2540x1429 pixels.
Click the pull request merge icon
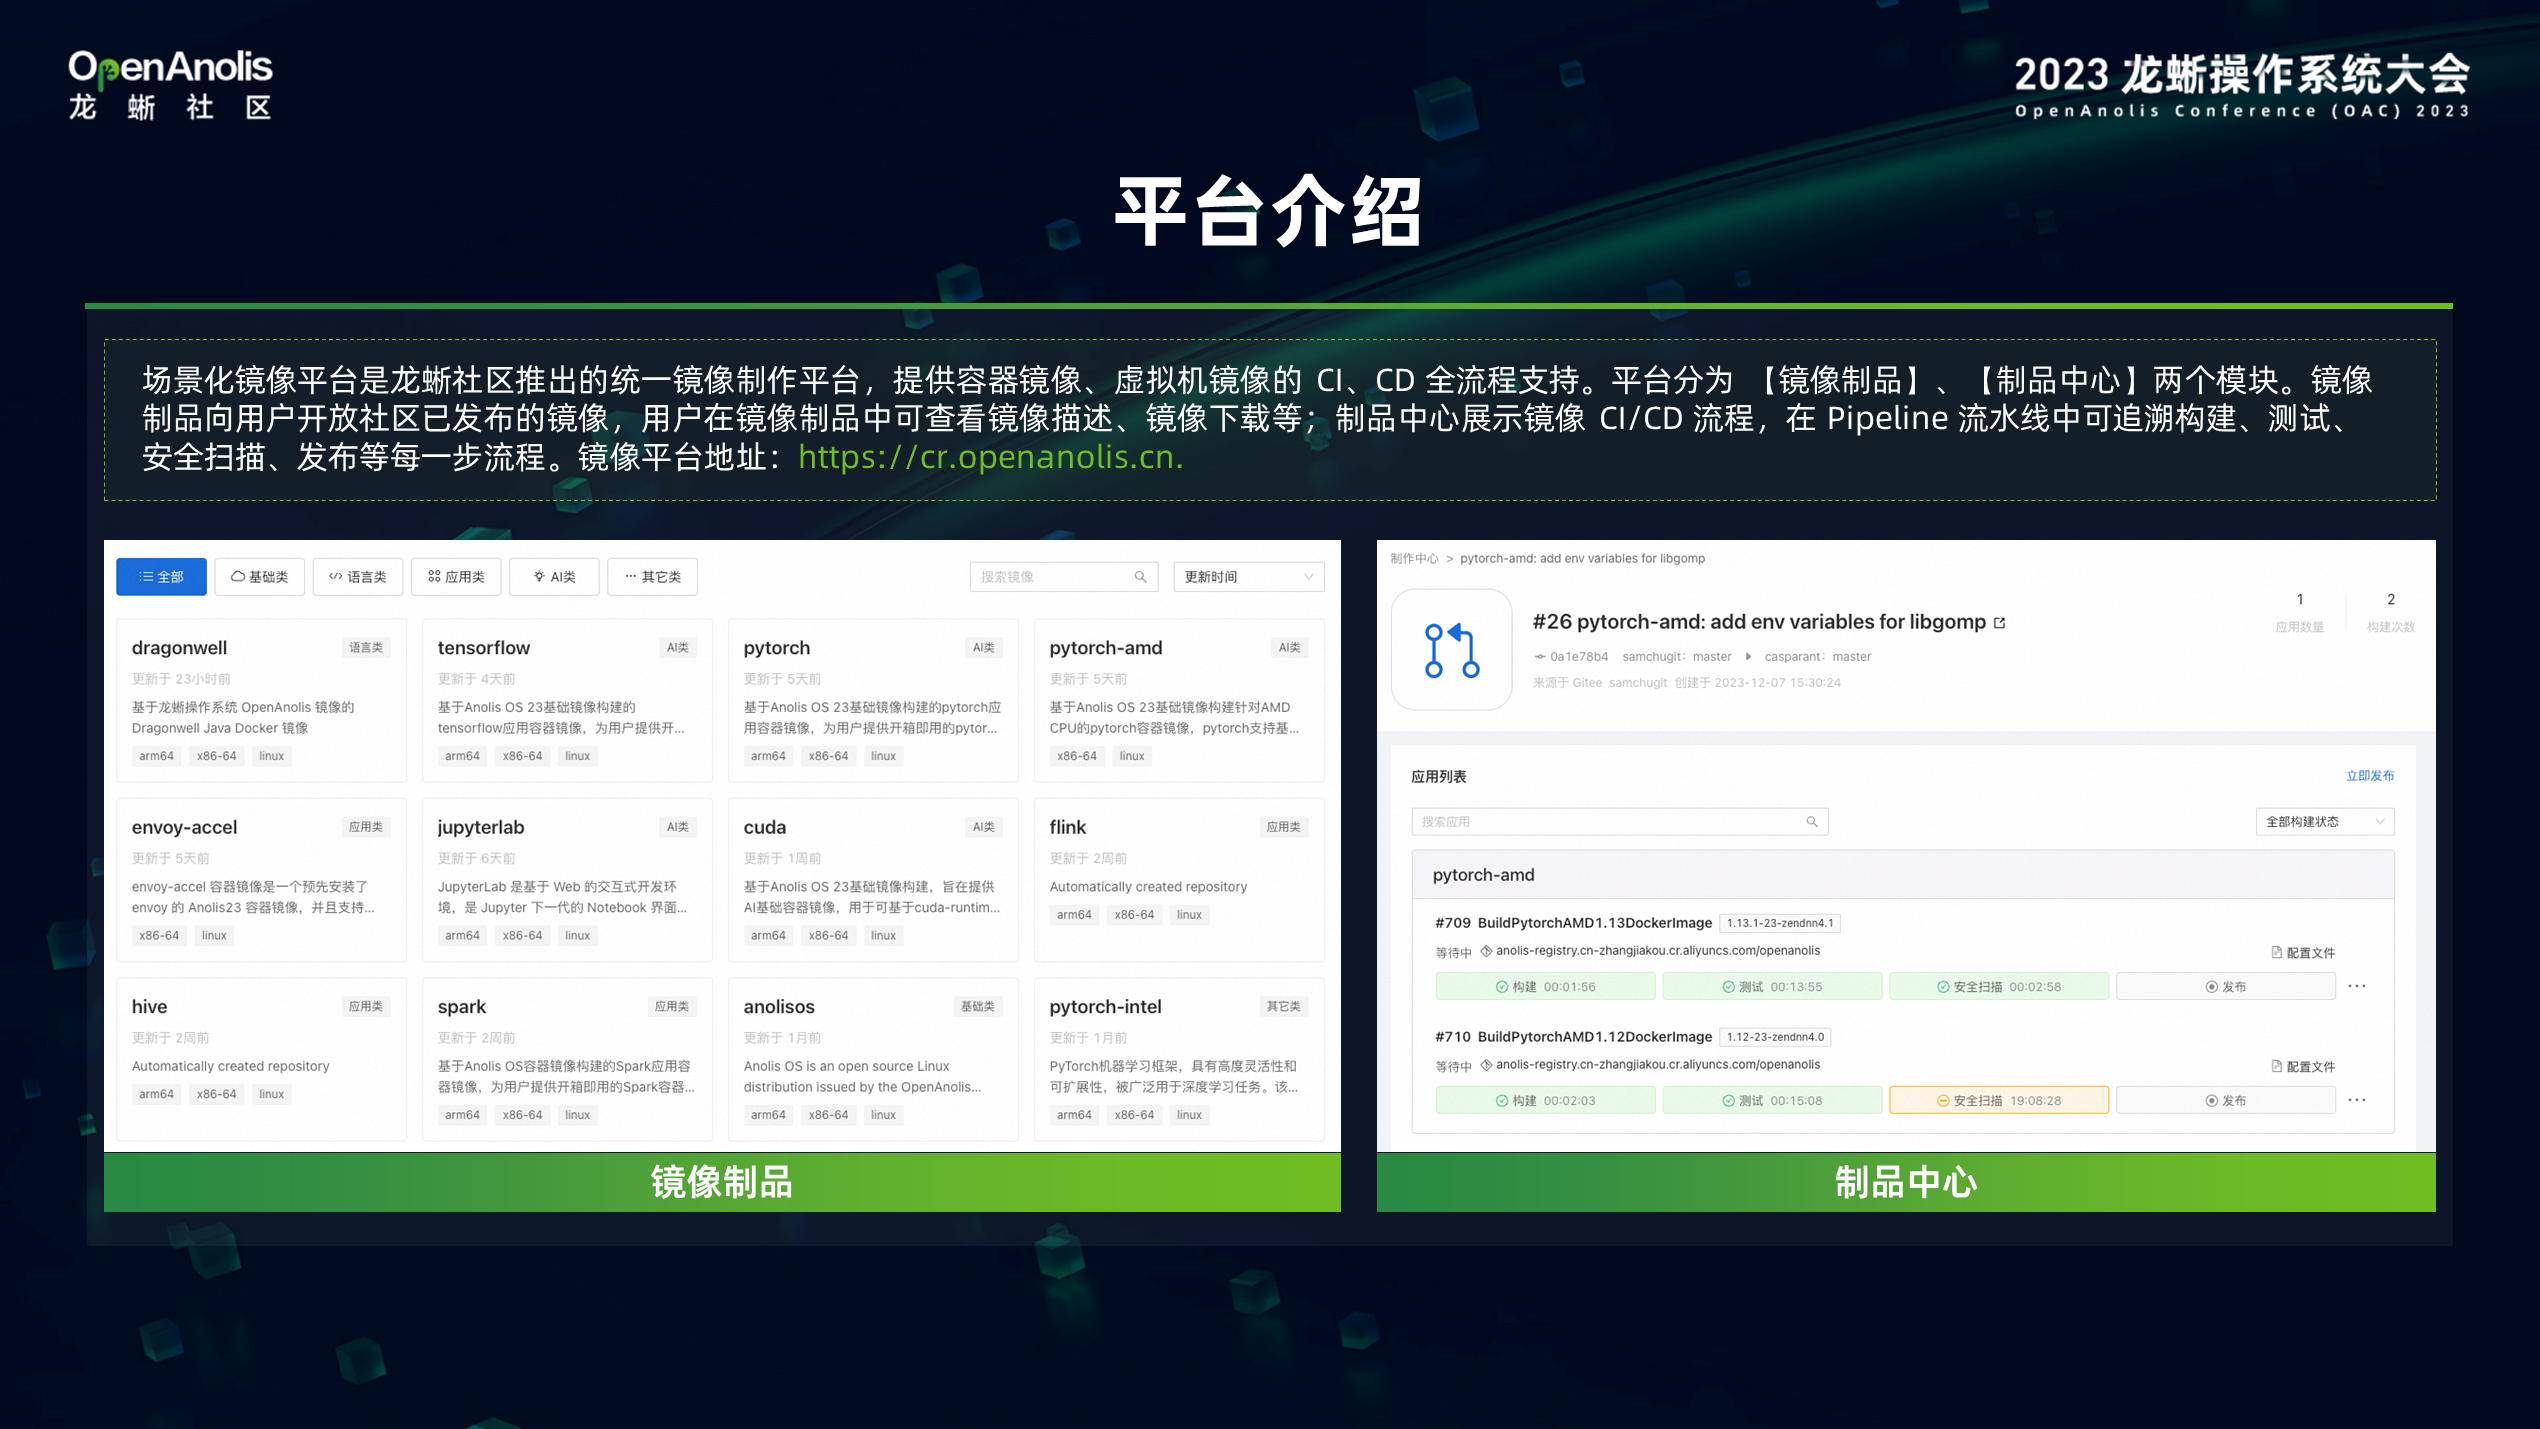pos(1452,650)
